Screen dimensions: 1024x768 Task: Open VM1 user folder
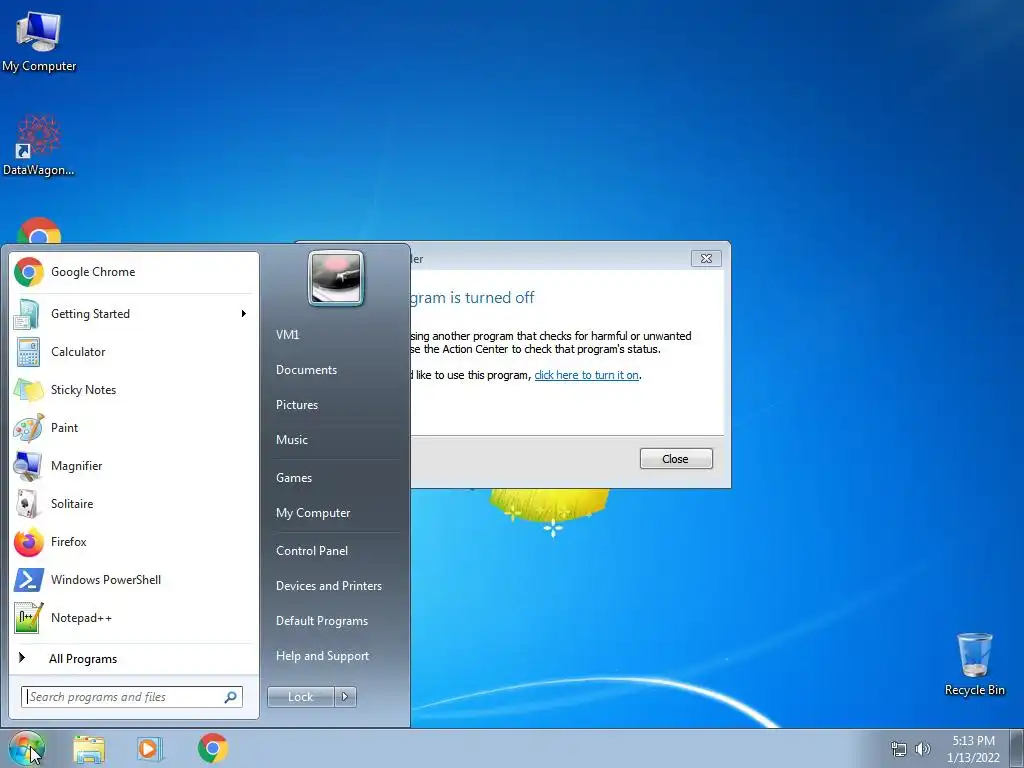coord(287,335)
